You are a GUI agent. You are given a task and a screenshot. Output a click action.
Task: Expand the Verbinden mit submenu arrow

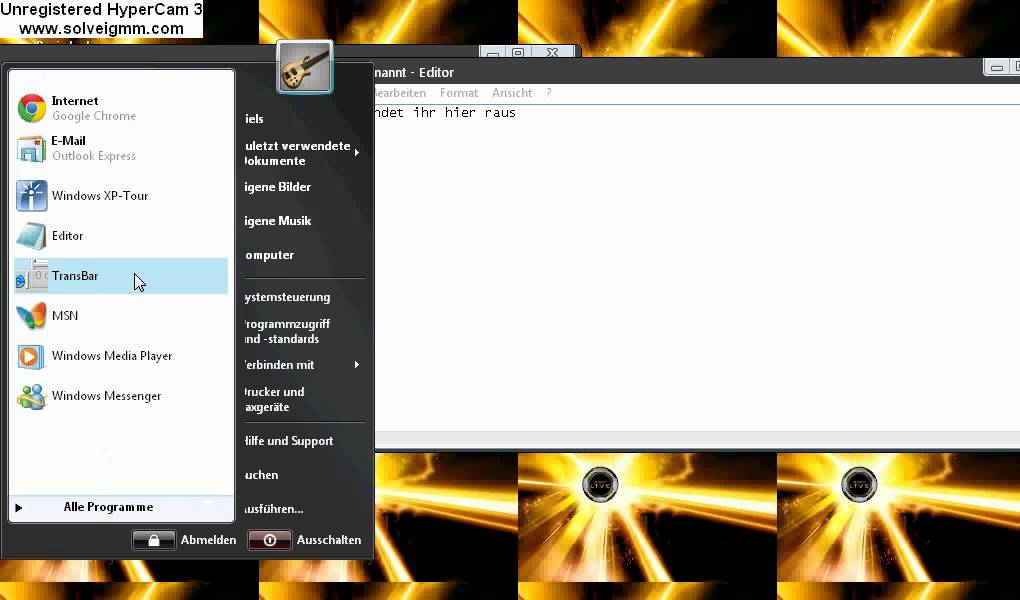(356, 365)
